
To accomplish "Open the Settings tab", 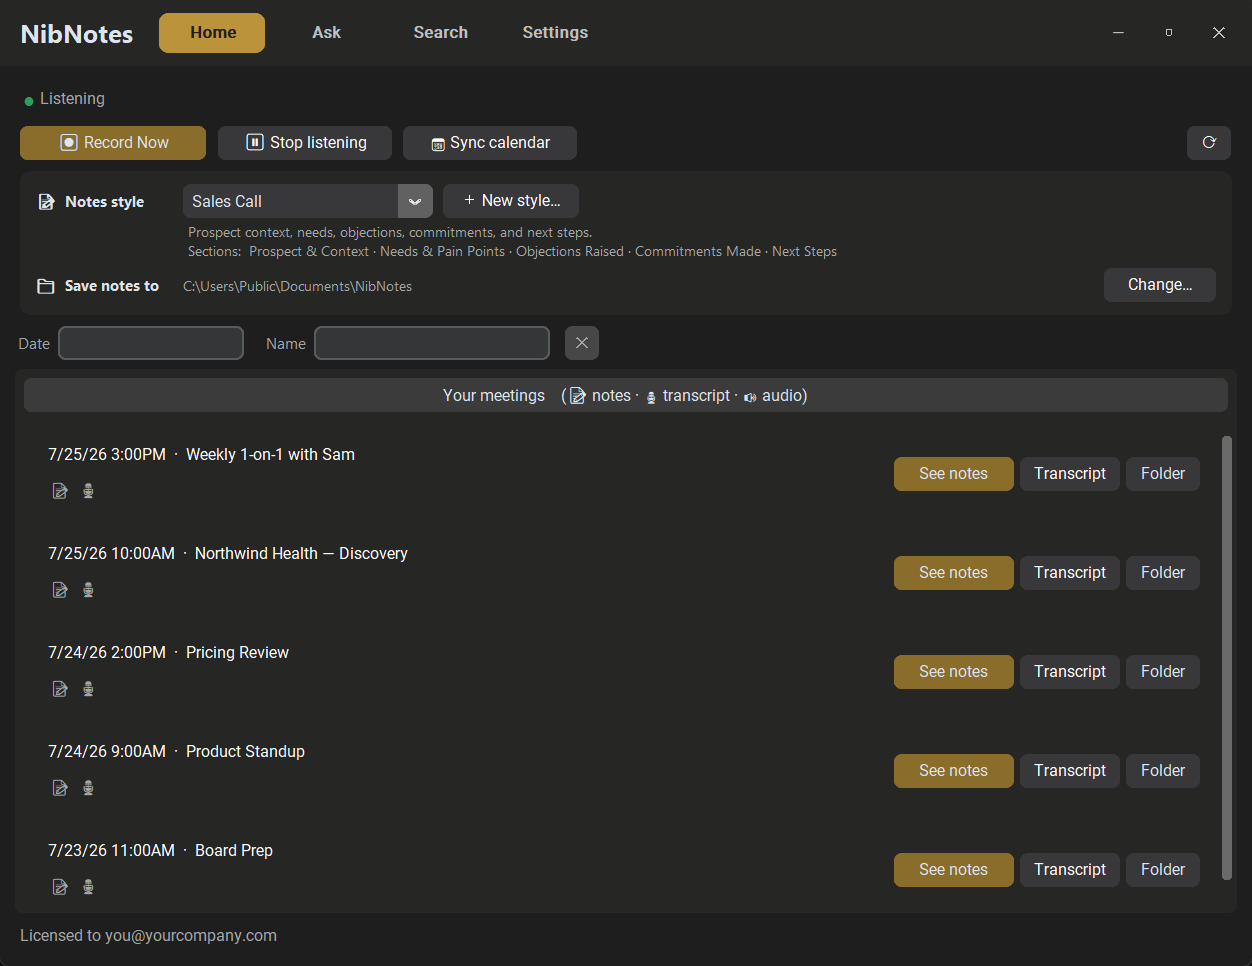I will pos(555,33).
